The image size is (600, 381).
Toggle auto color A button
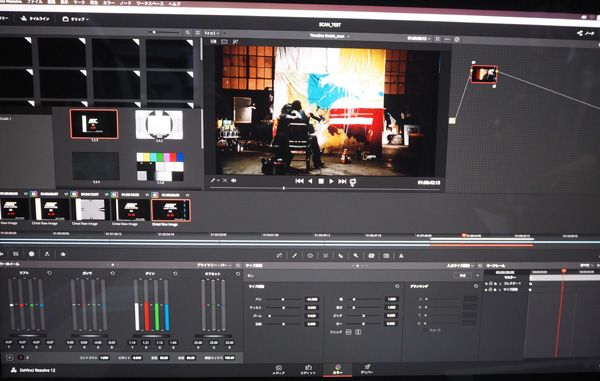(10, 357)
